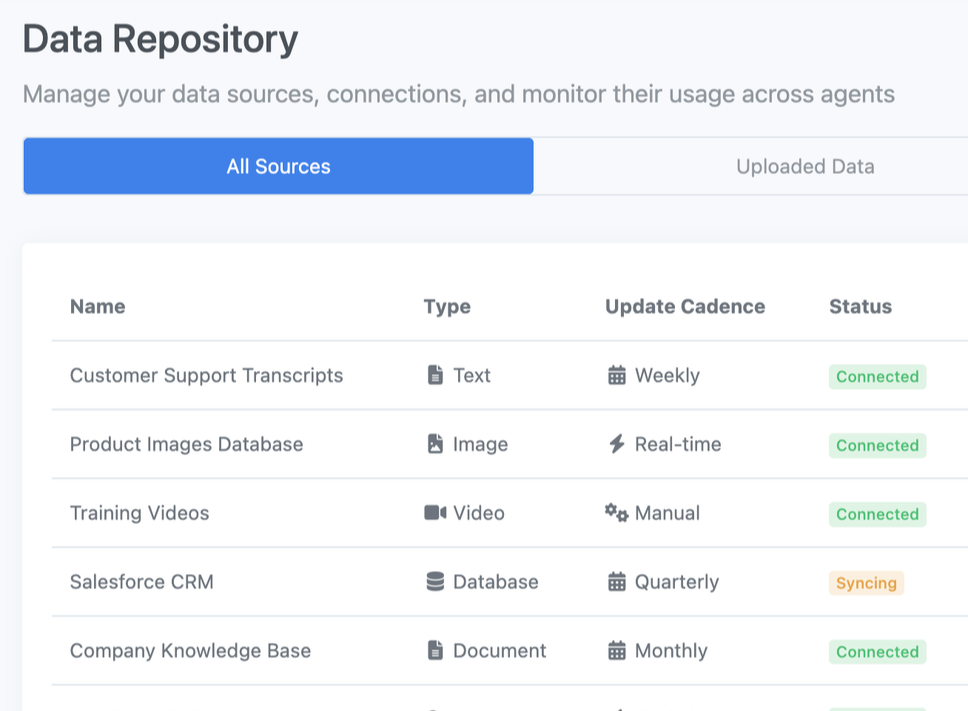Screen dimensions: 968x711
Task: Select the image icon for Product Images Database
Action: point(434,444)
